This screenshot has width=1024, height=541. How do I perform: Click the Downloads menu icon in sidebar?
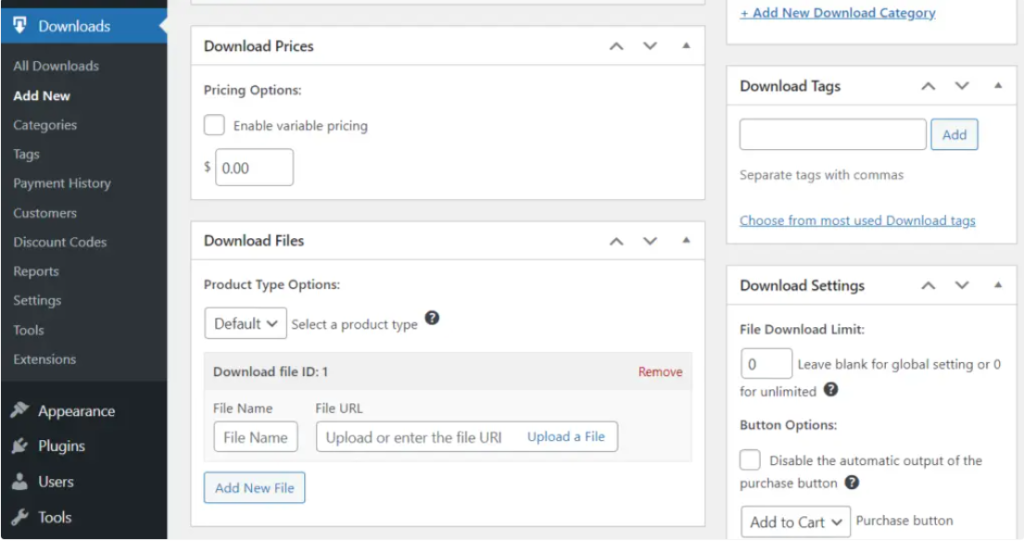coord(20,26)
